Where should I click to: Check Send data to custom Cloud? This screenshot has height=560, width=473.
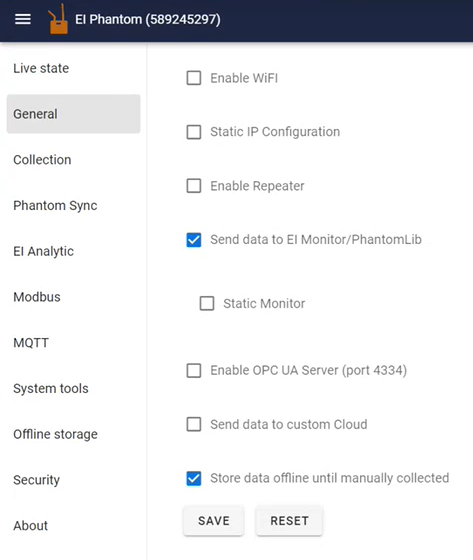[x=194, y=424]
